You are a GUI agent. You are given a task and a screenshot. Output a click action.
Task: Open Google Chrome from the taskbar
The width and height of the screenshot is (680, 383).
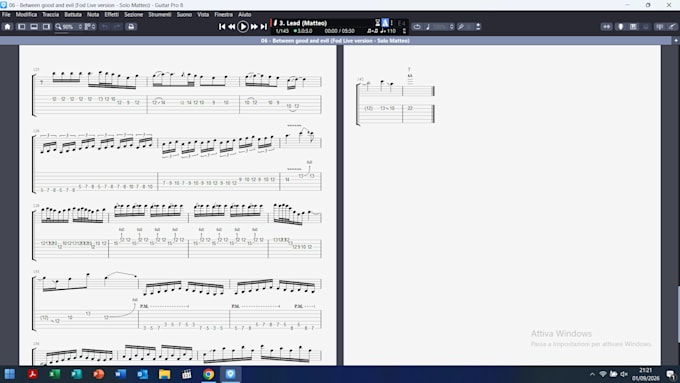pyautogui.click(x=209, y=374)
